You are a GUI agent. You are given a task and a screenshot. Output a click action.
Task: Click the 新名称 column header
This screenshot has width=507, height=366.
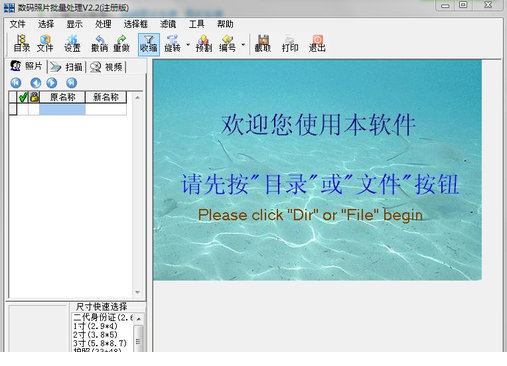point(106,97)
